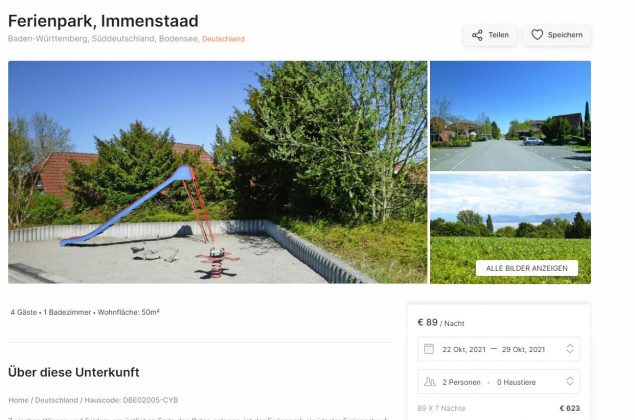Click ALLE BILDER ANZEIGEN button

coord(526,268)
